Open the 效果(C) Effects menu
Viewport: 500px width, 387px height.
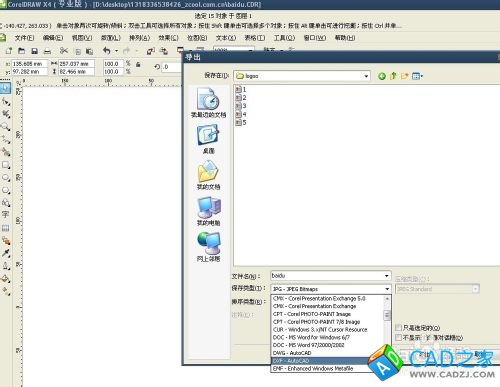pyautogui.click(x=168, y=38)
